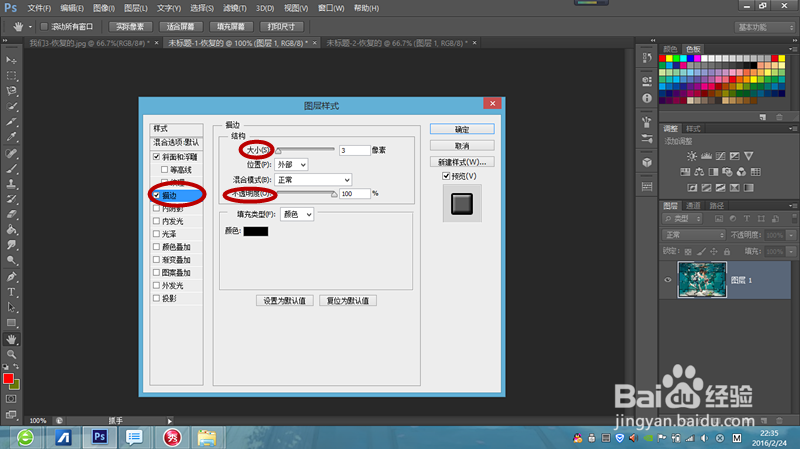Open the 填充类型 dropdown
Screen dimensions: 800x449
point(297,214)
